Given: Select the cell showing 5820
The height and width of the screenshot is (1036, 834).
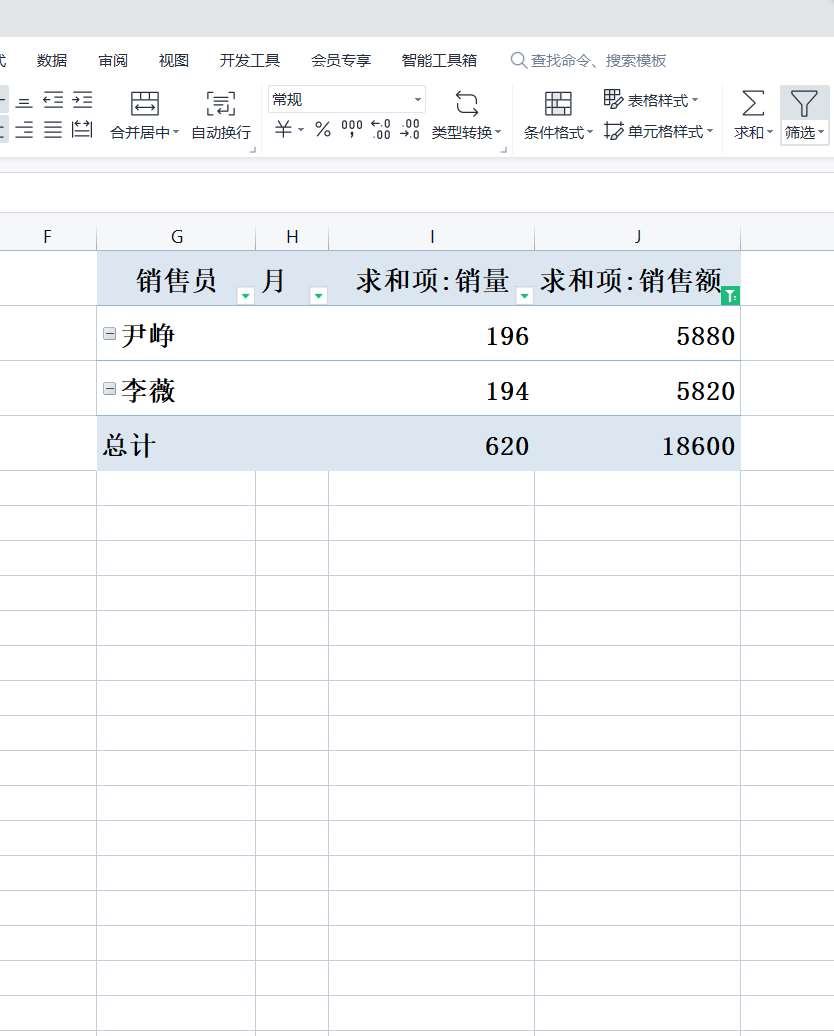Looking at the screenshot, I should tap(638, 388).
